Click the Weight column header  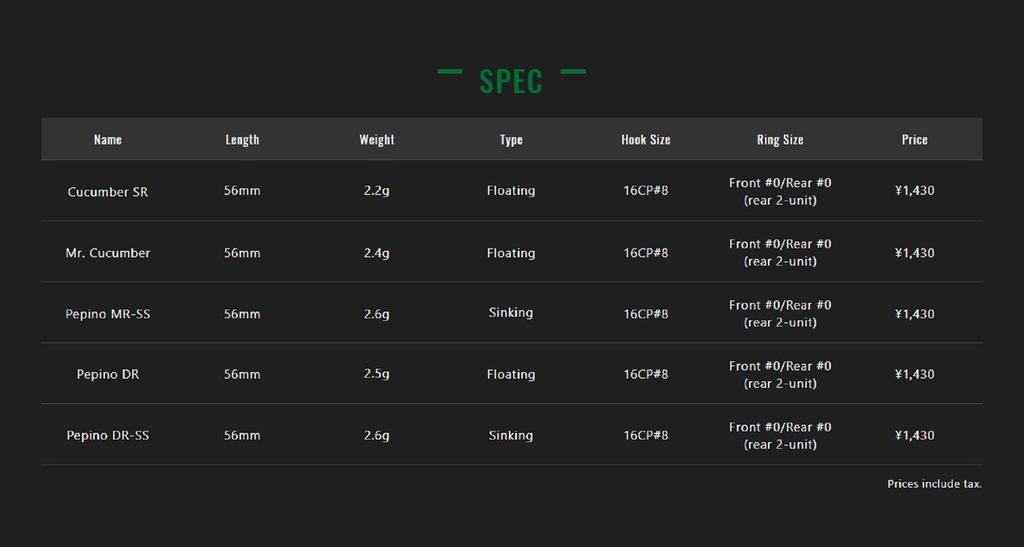(377, 140)
